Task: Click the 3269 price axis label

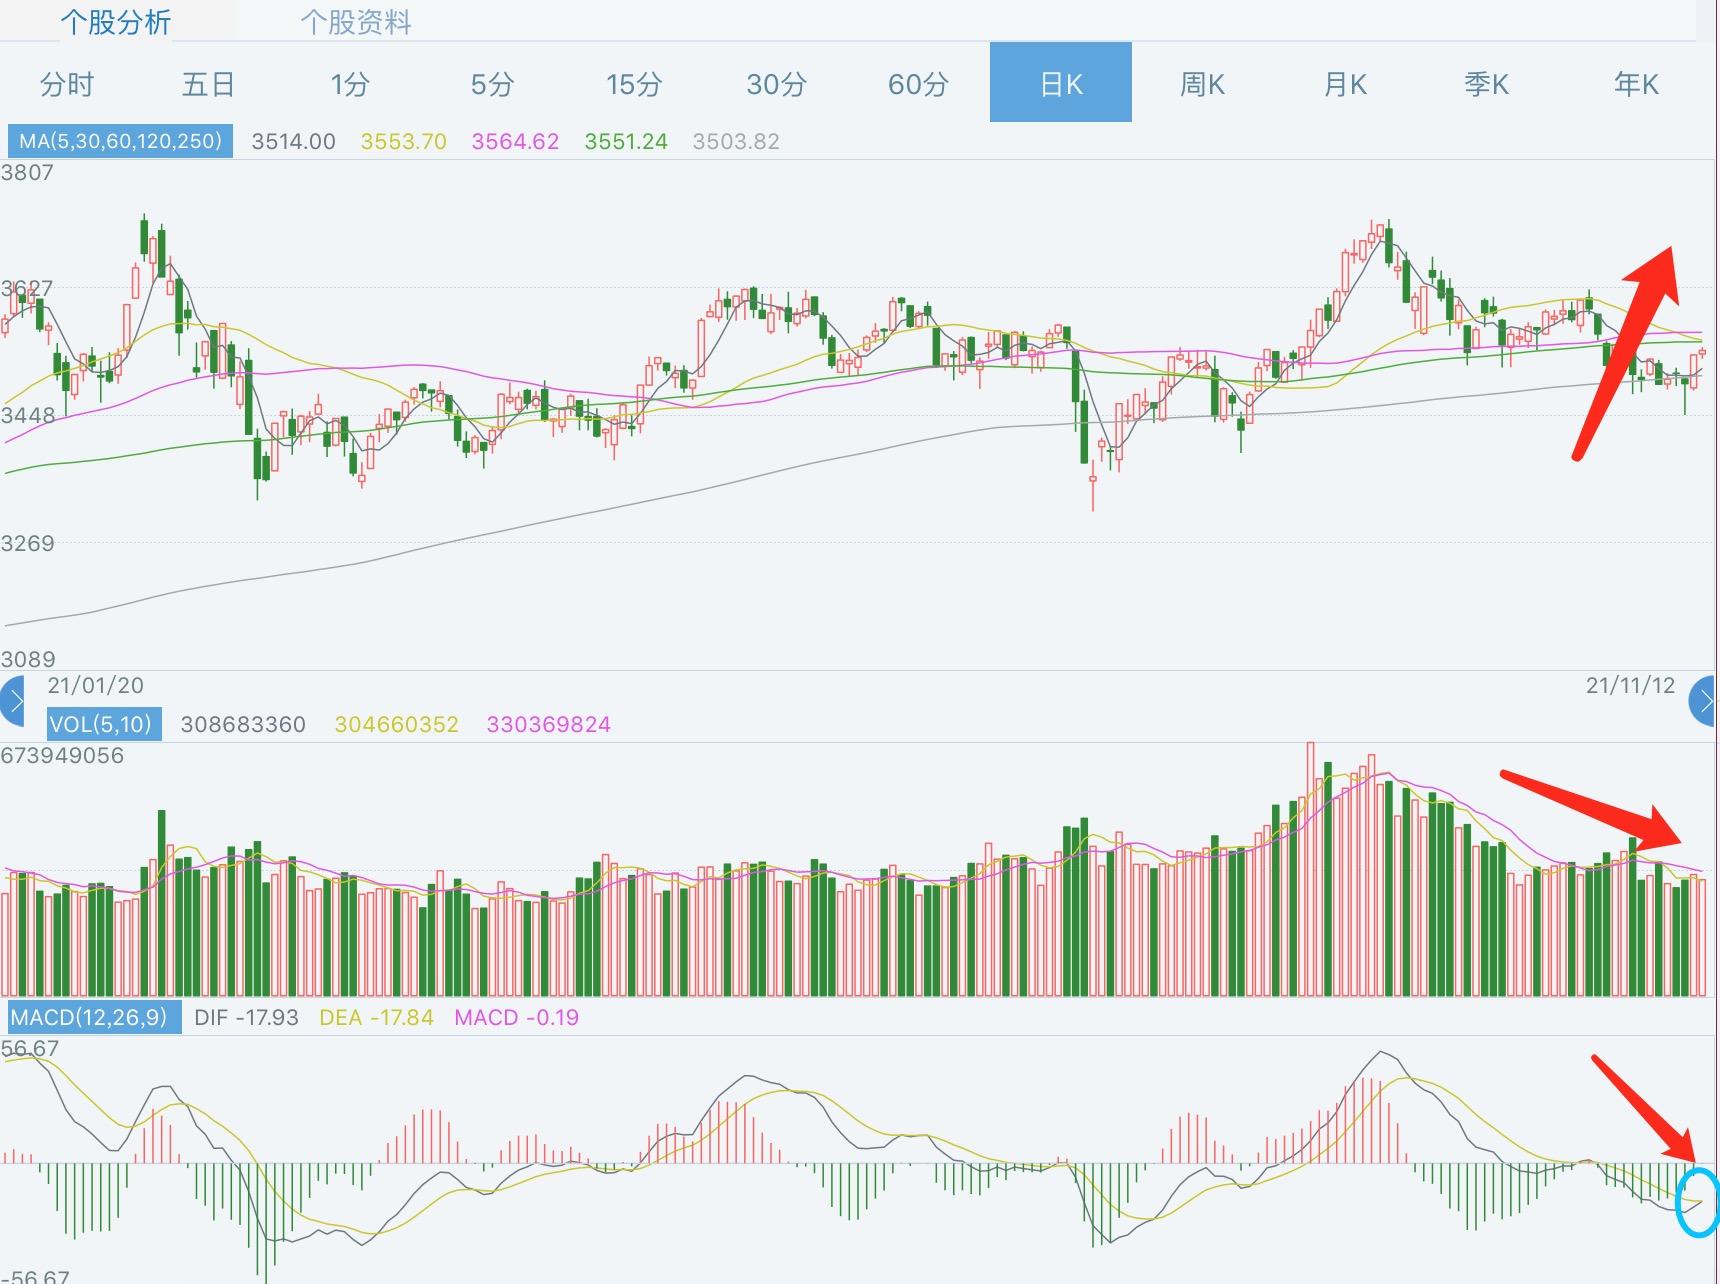Action: click(x=27, y=543)
